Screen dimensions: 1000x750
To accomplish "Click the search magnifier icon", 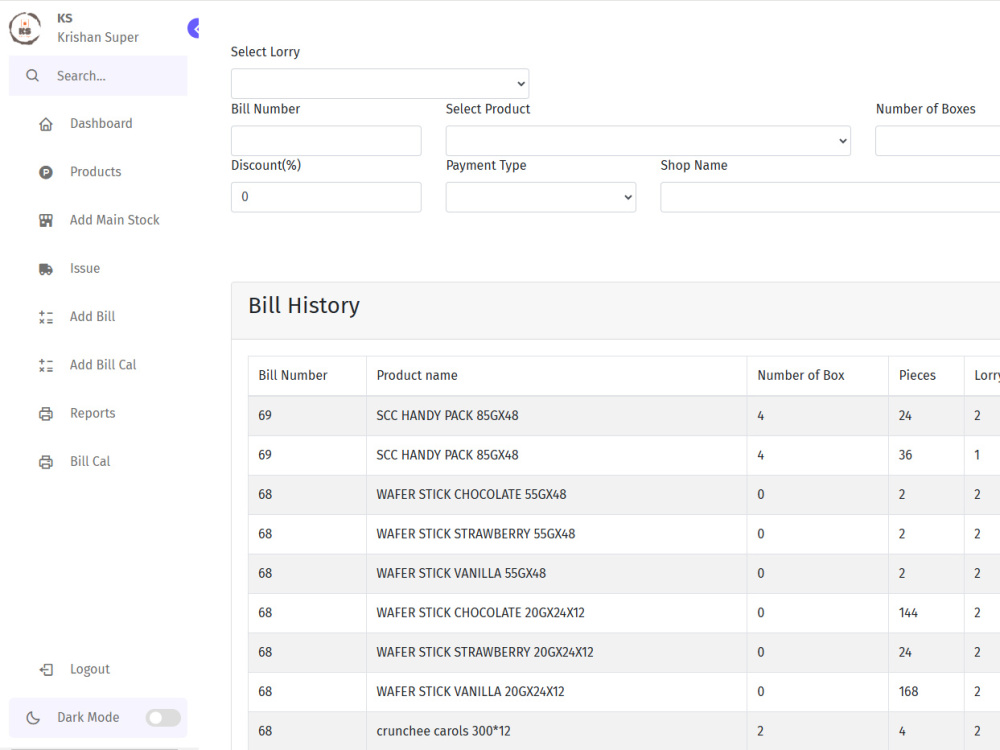I will coord(33,76).
